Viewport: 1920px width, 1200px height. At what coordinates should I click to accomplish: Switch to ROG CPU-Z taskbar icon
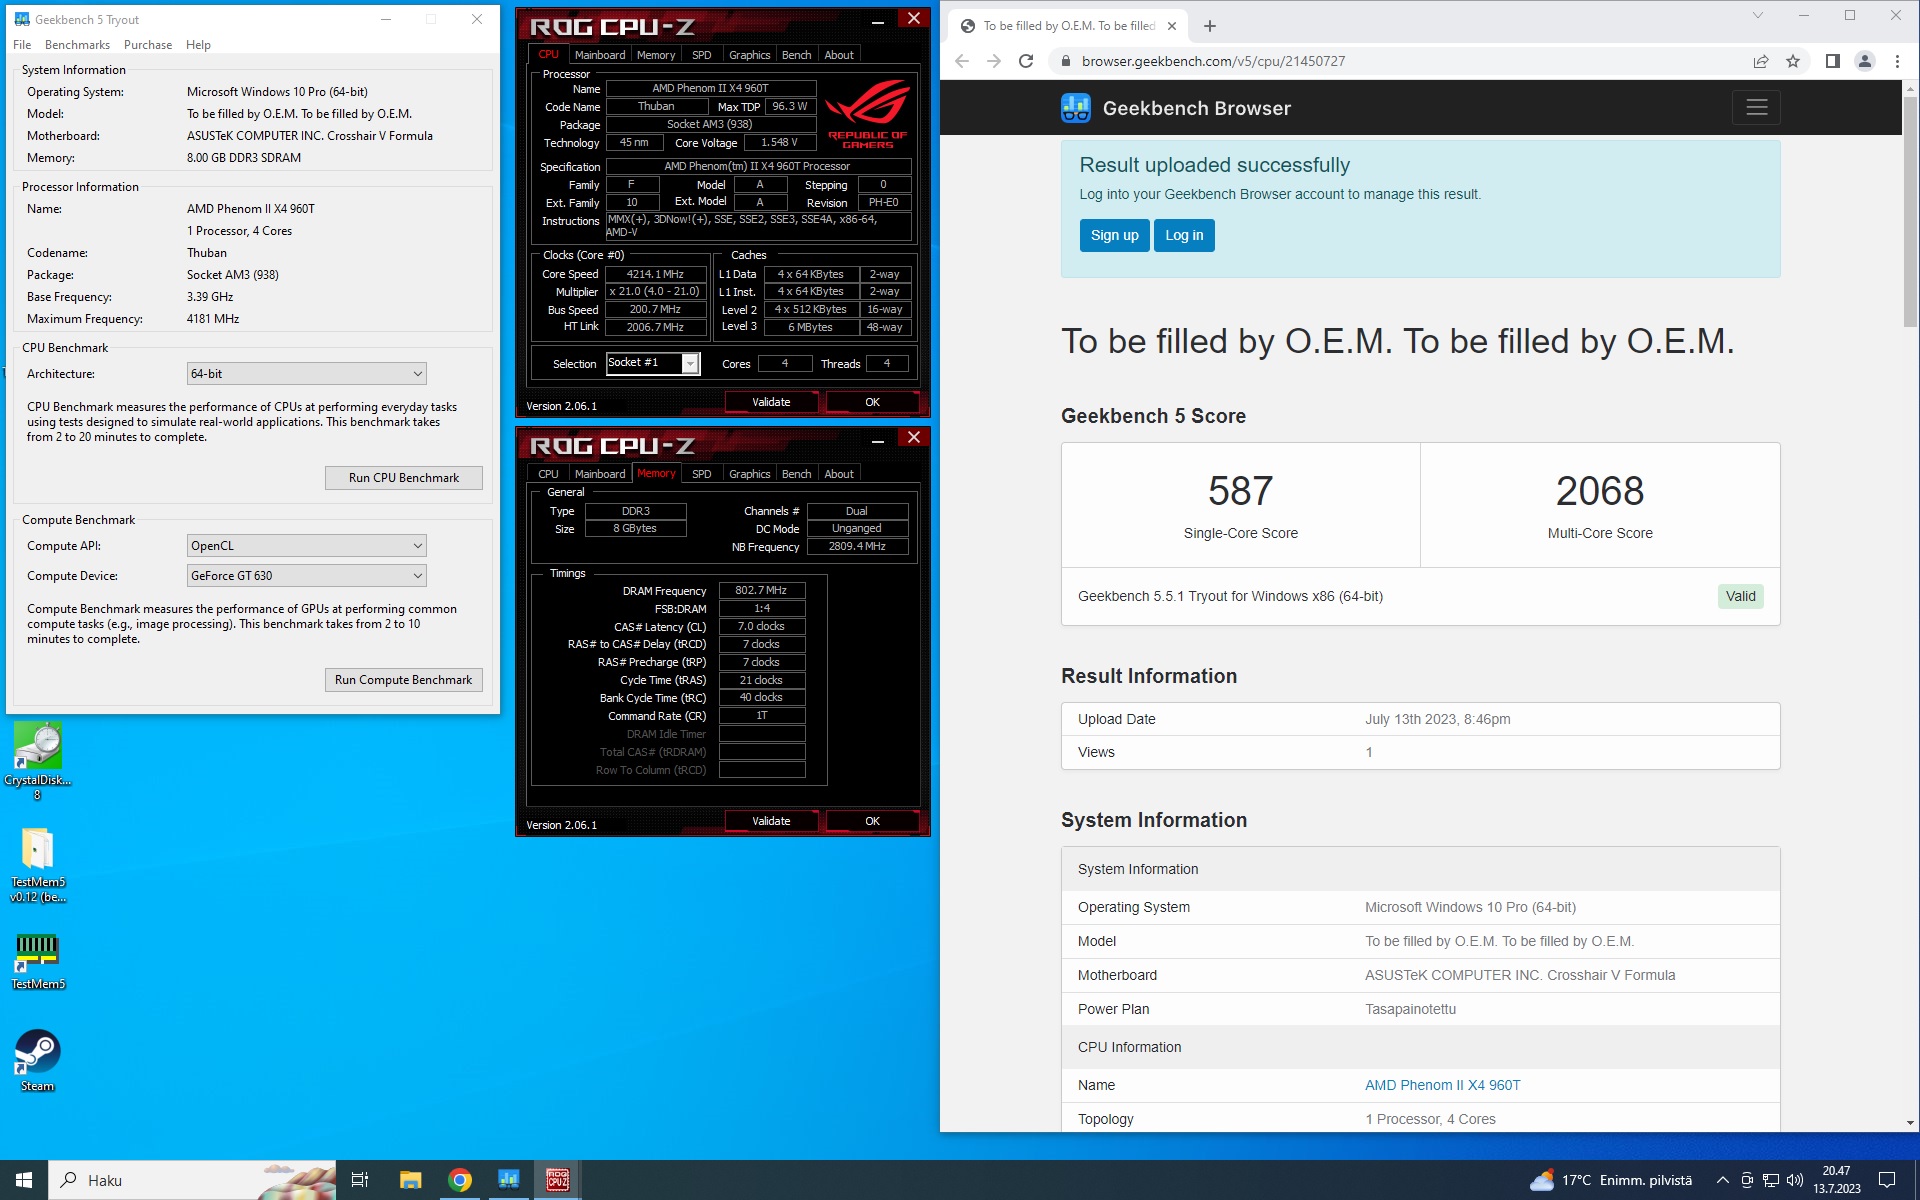[x=558, y=1180]
